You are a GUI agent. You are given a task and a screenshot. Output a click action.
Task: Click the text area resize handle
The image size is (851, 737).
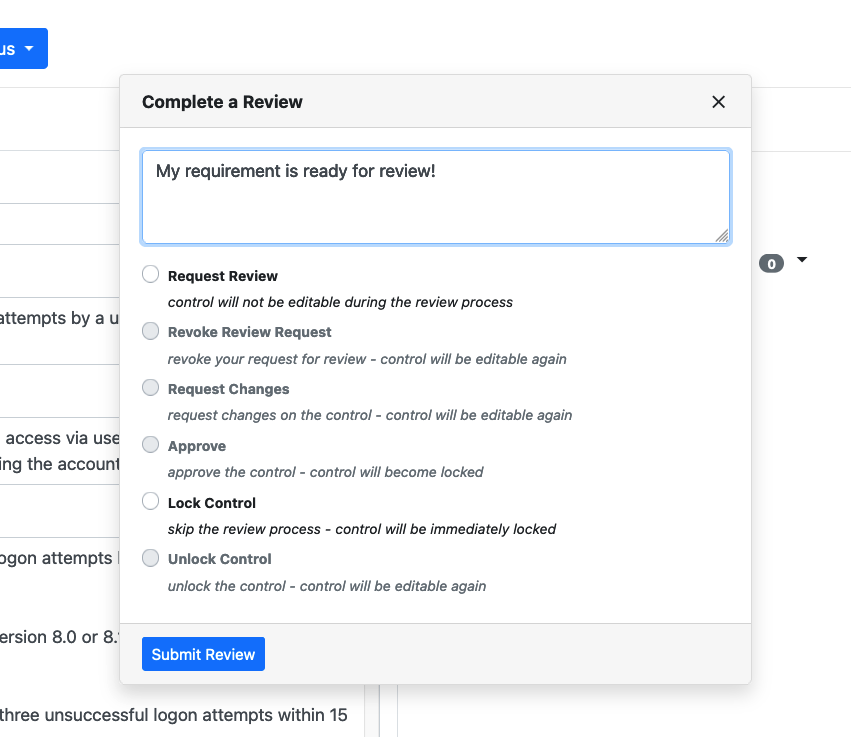point(722,236)
